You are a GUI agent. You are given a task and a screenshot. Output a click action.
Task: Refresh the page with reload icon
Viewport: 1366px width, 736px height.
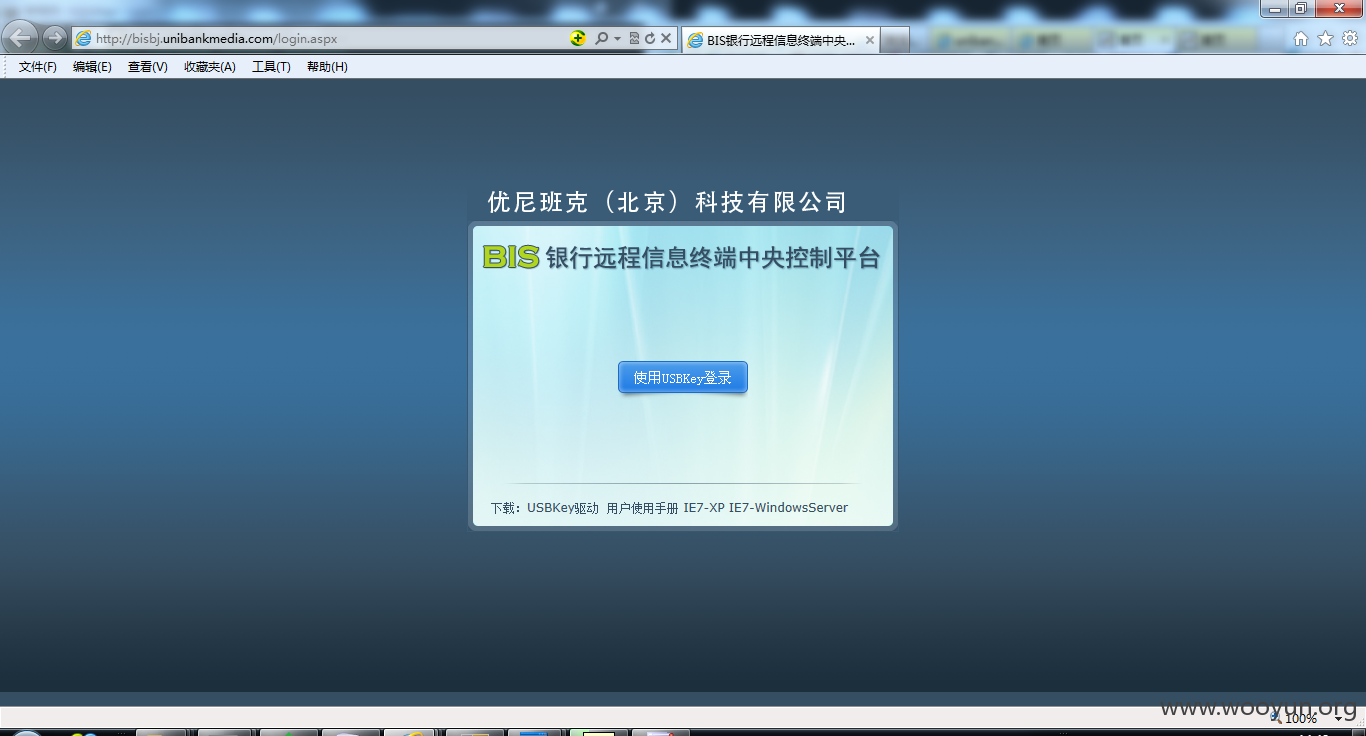click(x=650, y=38)
